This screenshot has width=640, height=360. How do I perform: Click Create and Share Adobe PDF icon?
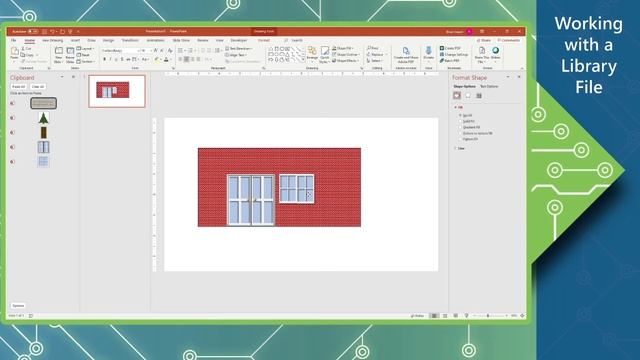pyautogui.click(x=406, y=51)
